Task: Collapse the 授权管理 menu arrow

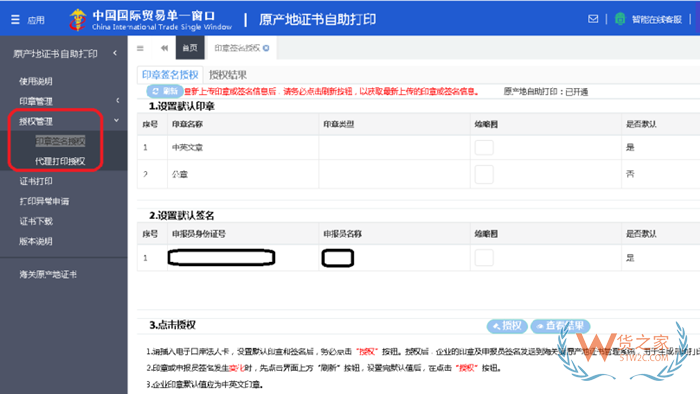Action: tap(117, 120)
